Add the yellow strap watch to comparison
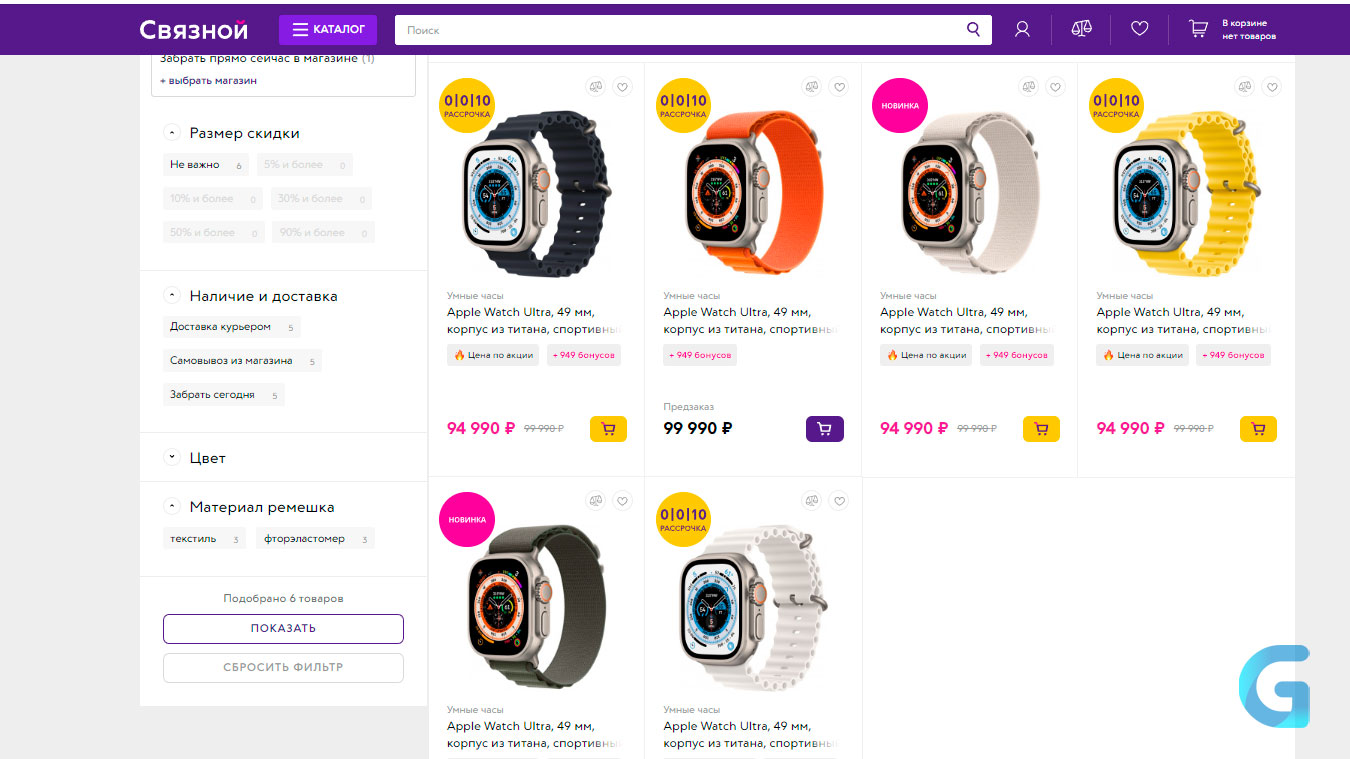The width and height of the screenshot is (1350, 759). coord(1244,87)
